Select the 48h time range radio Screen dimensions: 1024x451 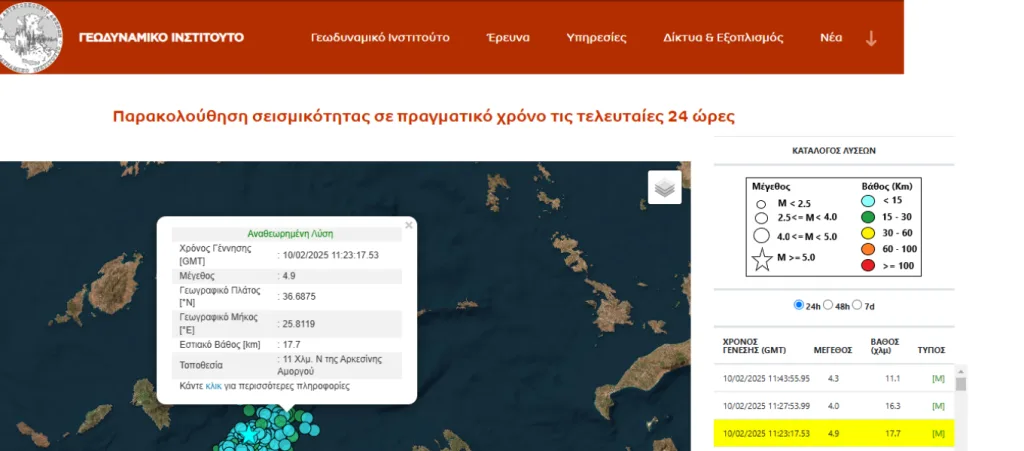pyautogui.click(x=829, y=304)
